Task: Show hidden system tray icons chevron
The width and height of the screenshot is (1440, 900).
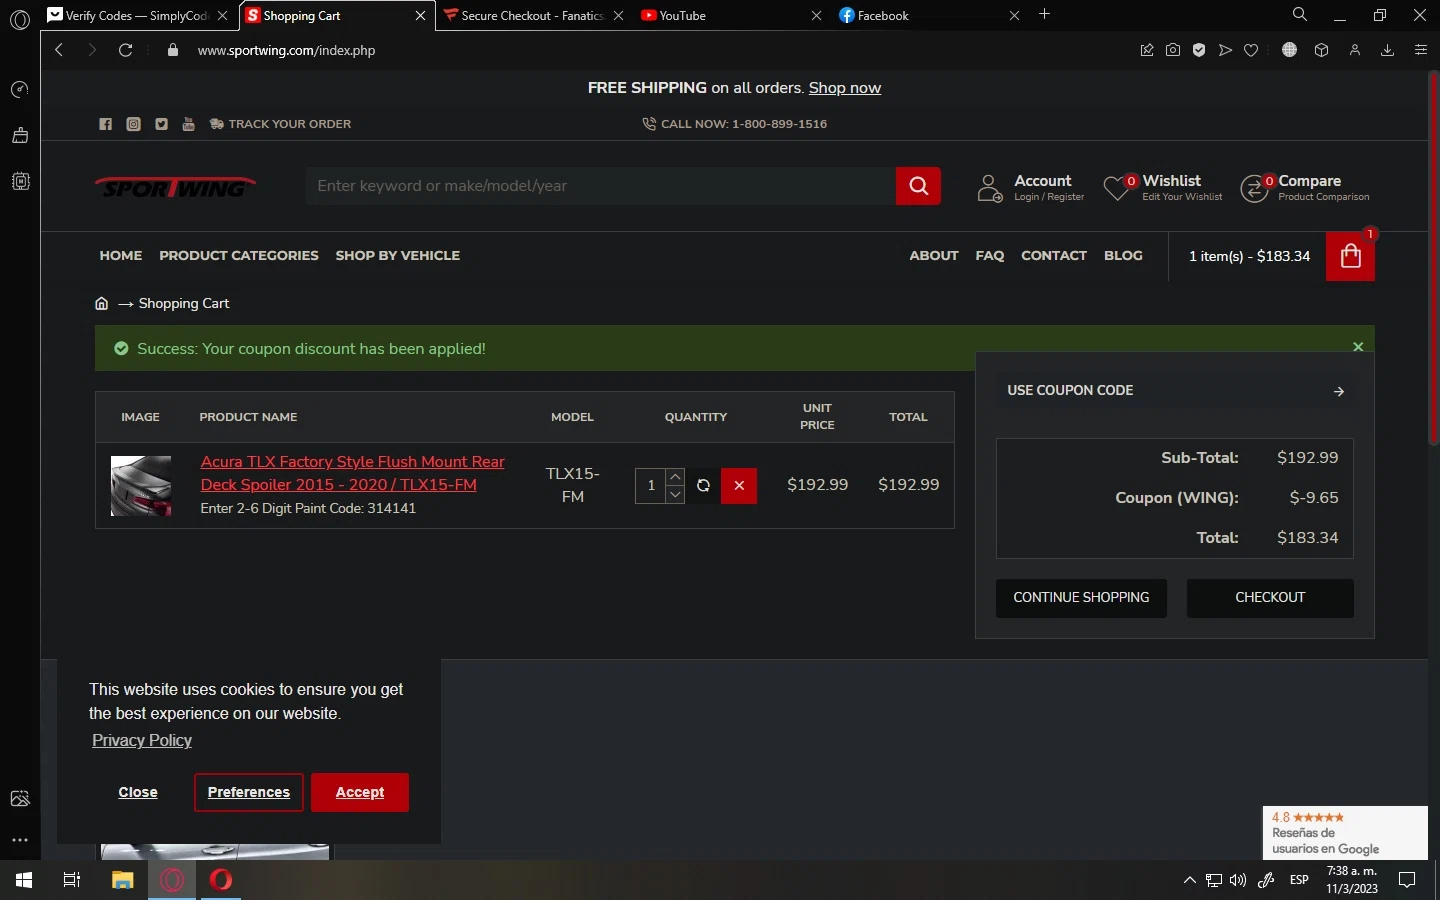Action: [x=1189, y=880]
